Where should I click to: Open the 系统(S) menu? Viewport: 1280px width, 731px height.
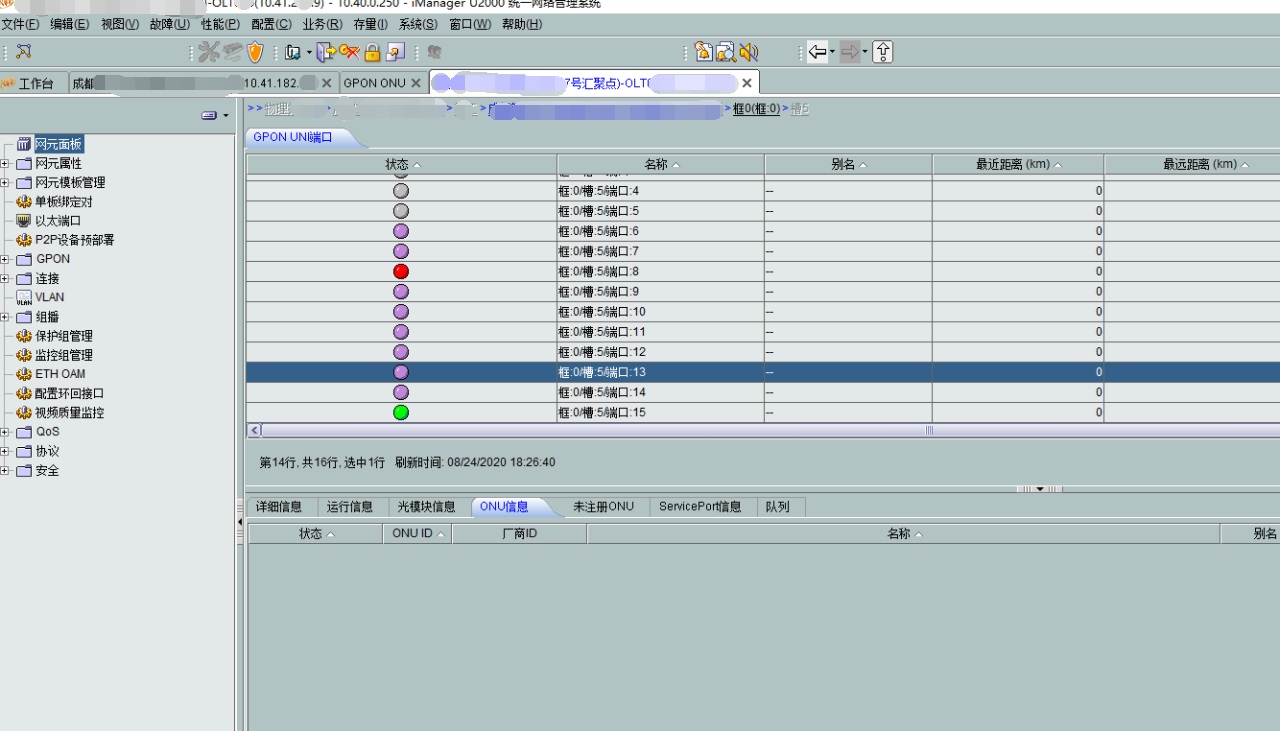(419, 24)
